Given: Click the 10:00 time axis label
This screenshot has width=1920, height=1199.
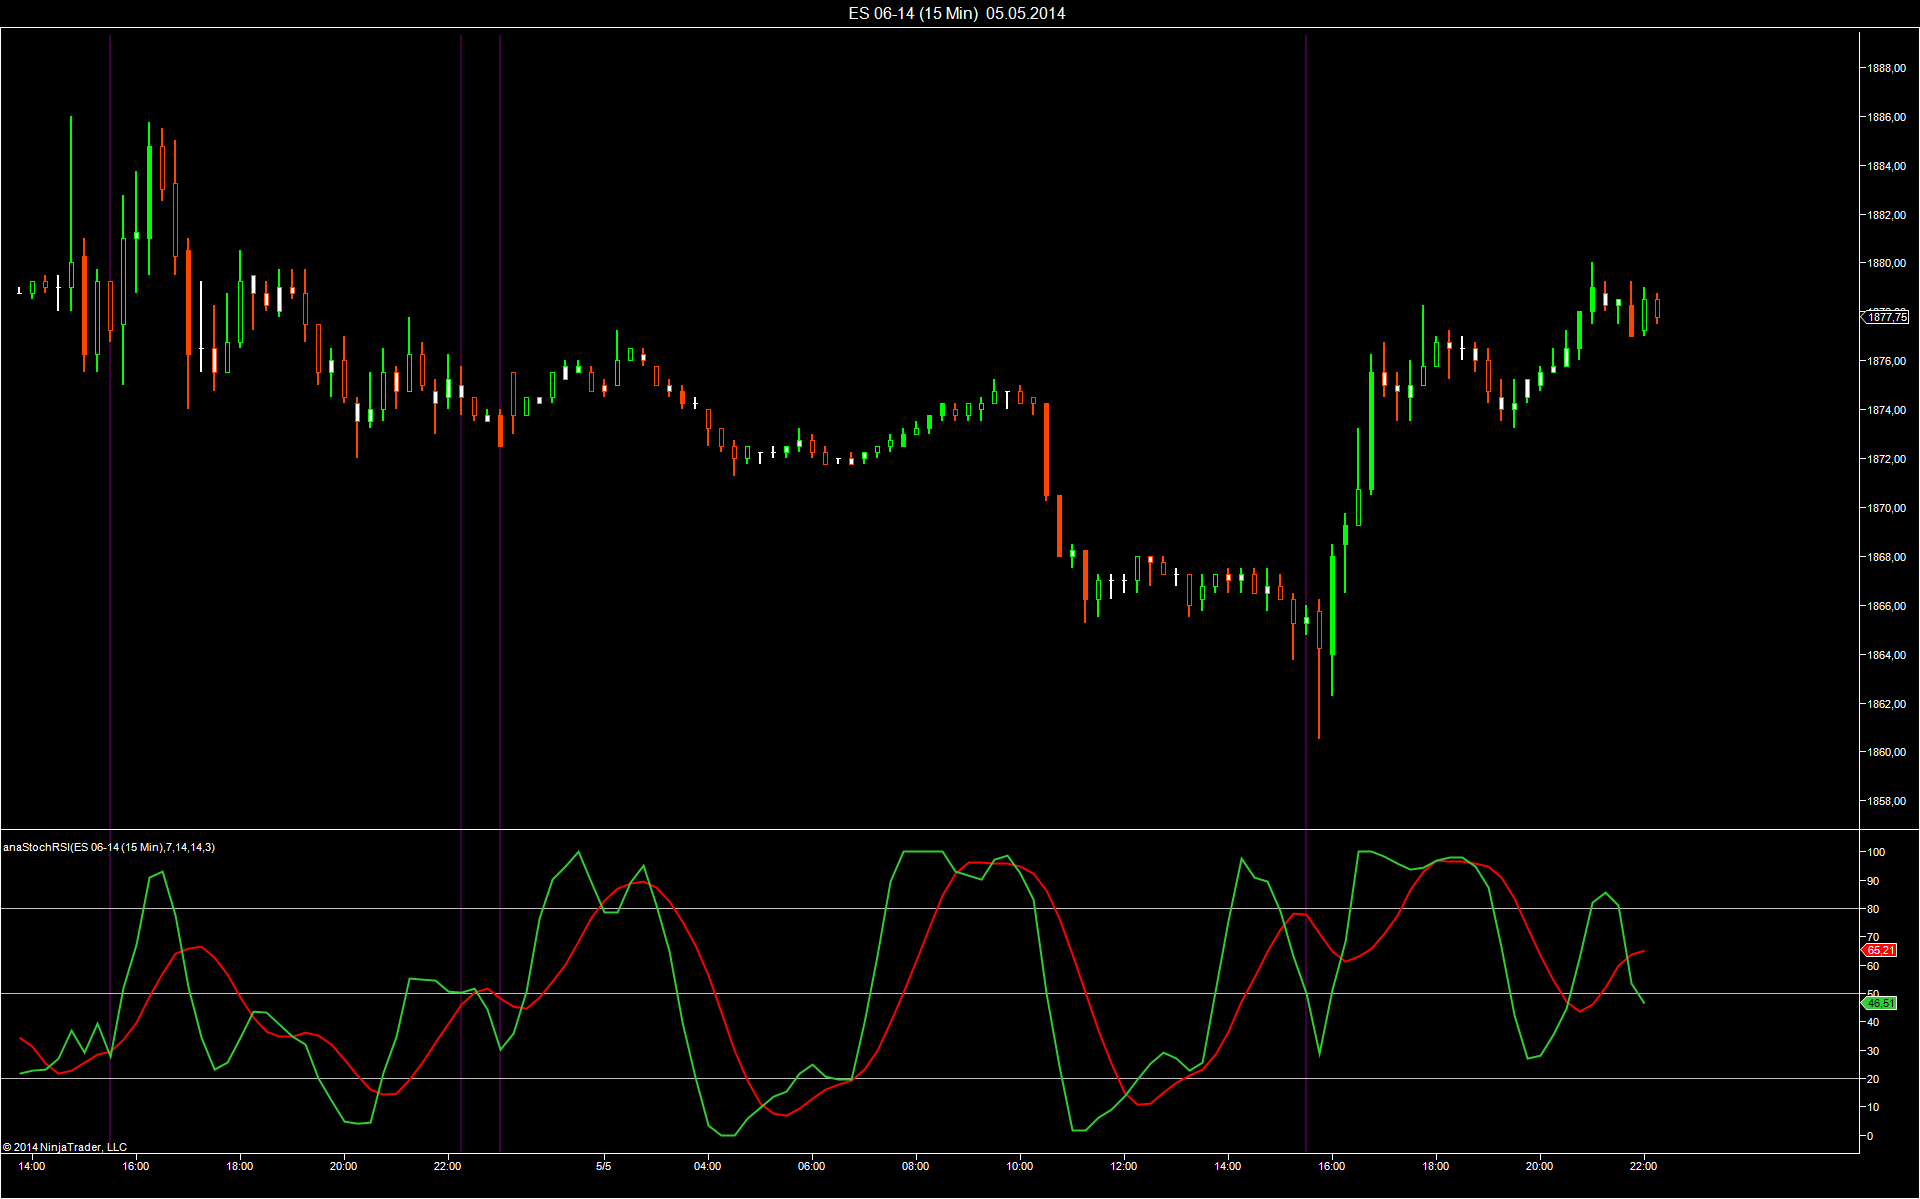Looking at the screenshot, I should (x=1019, y=1166).
